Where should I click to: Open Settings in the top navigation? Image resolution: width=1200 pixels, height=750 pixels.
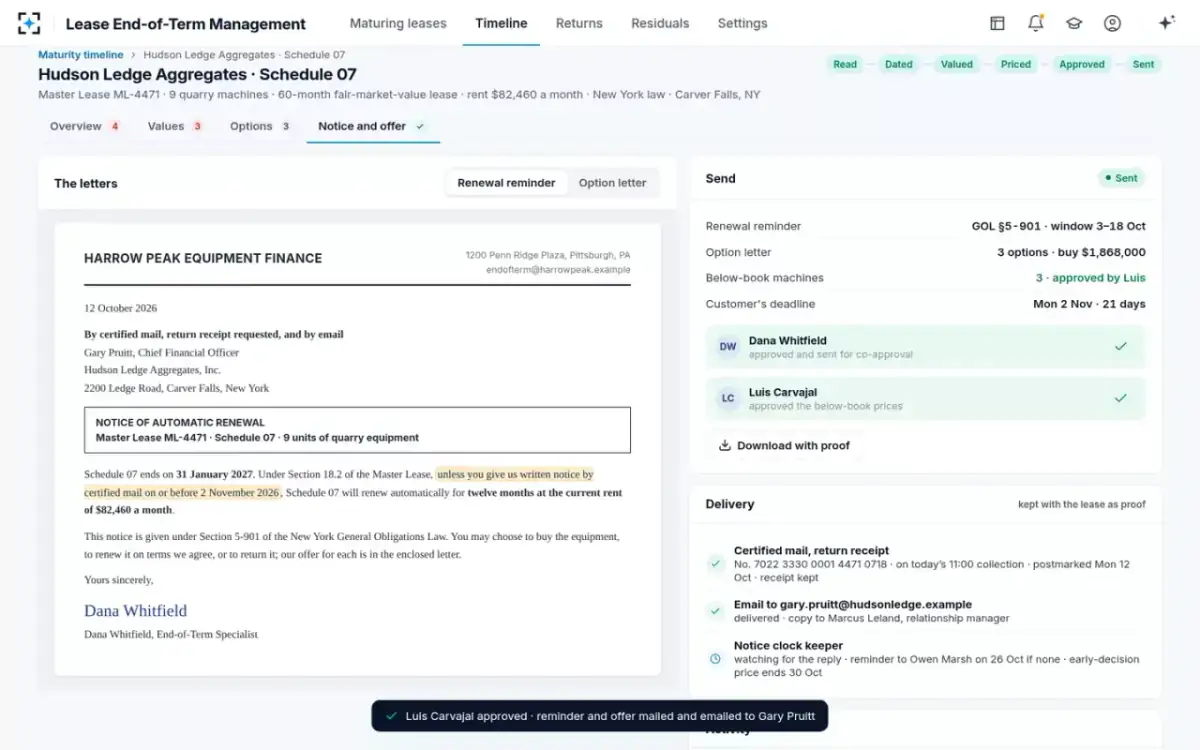[742, 23]
